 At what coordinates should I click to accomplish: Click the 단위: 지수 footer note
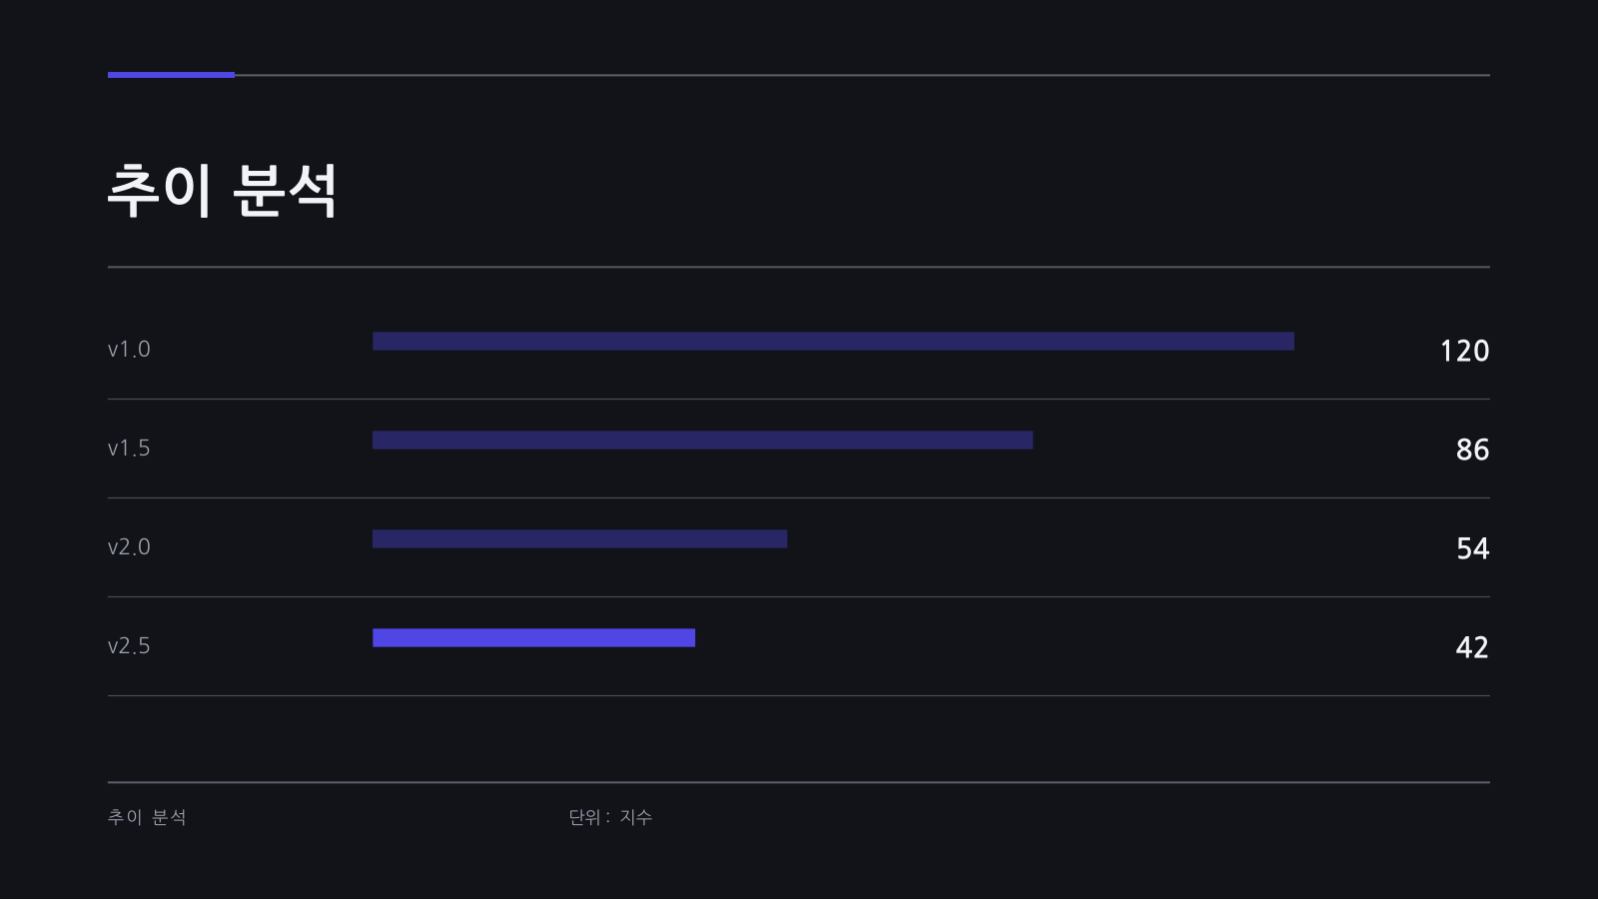610,817
